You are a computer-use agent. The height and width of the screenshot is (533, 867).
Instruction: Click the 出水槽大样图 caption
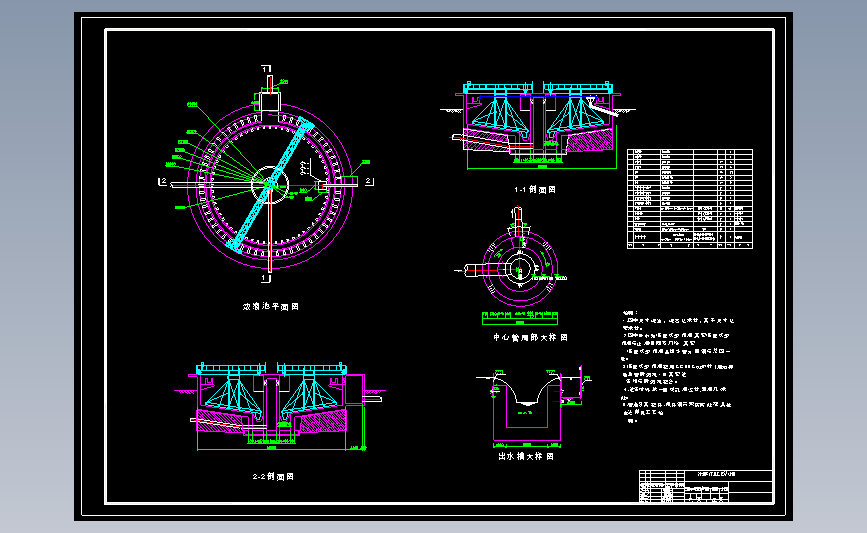526,456
